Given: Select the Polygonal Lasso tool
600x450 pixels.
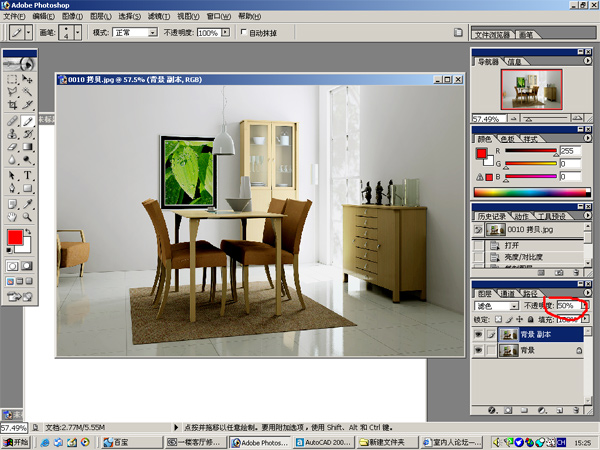Looking at the screenshot, I should pyautogui.click(x=12, y=92).
